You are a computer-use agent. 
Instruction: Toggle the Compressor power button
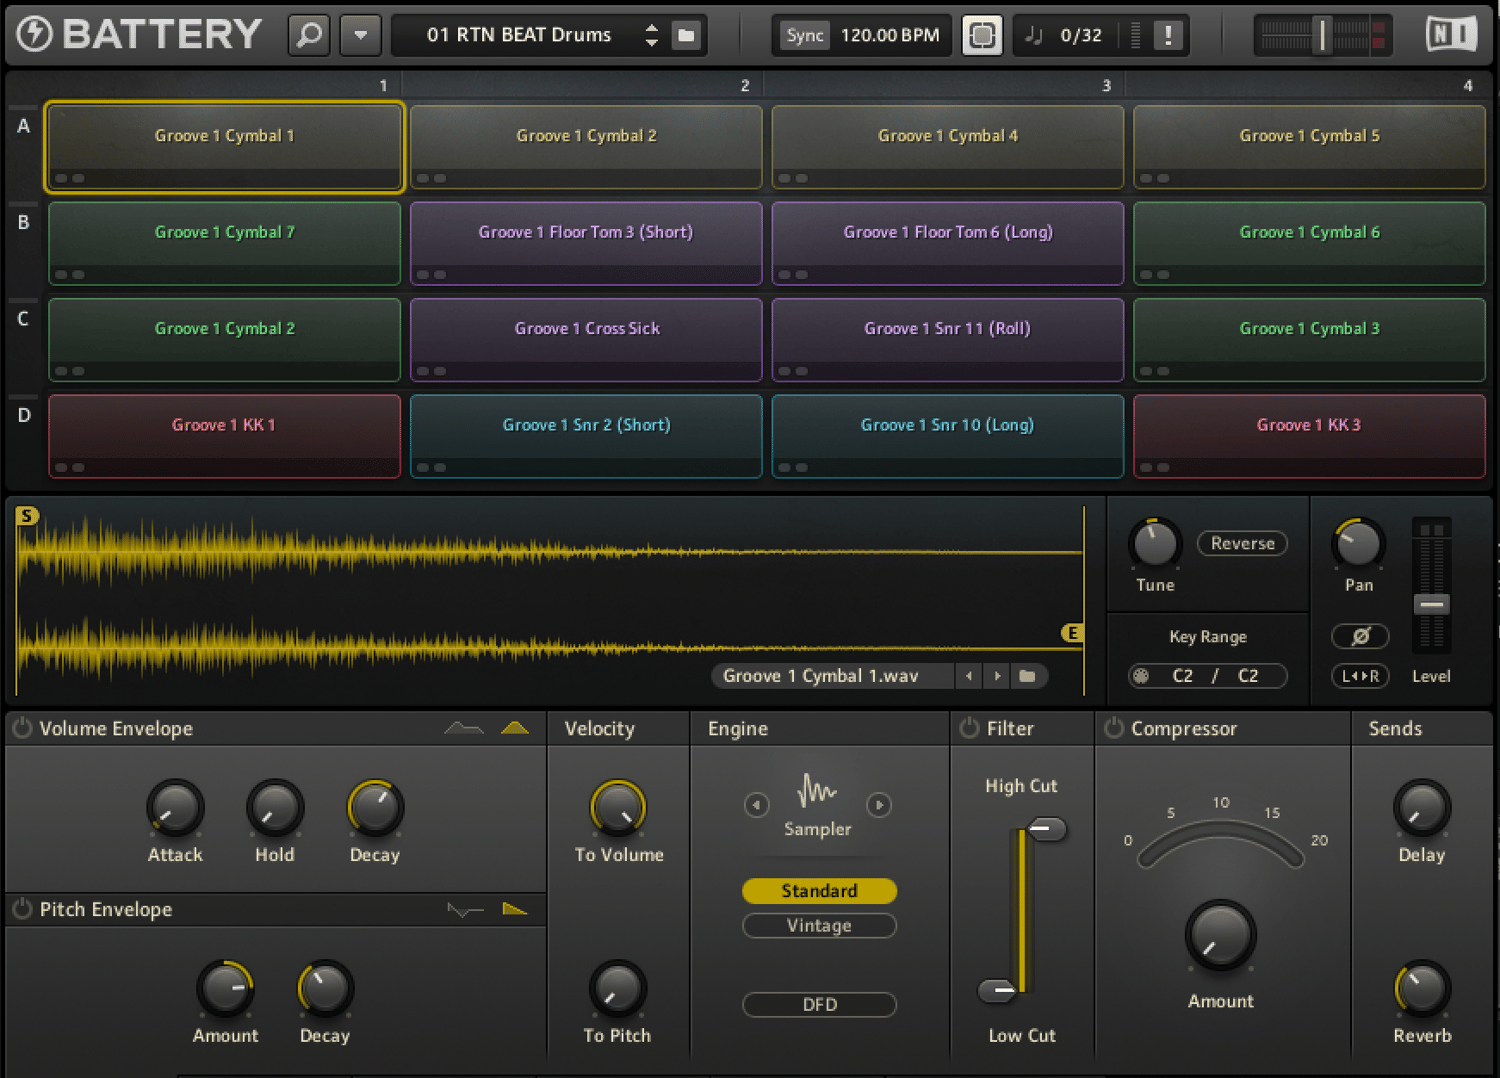coord(1113,728)
